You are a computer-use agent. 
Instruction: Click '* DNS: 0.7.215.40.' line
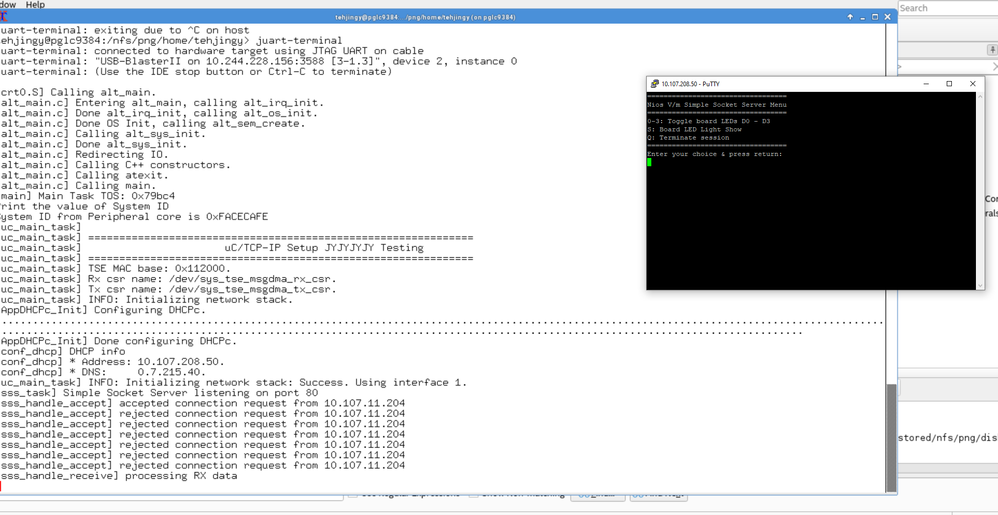point(102,372)
